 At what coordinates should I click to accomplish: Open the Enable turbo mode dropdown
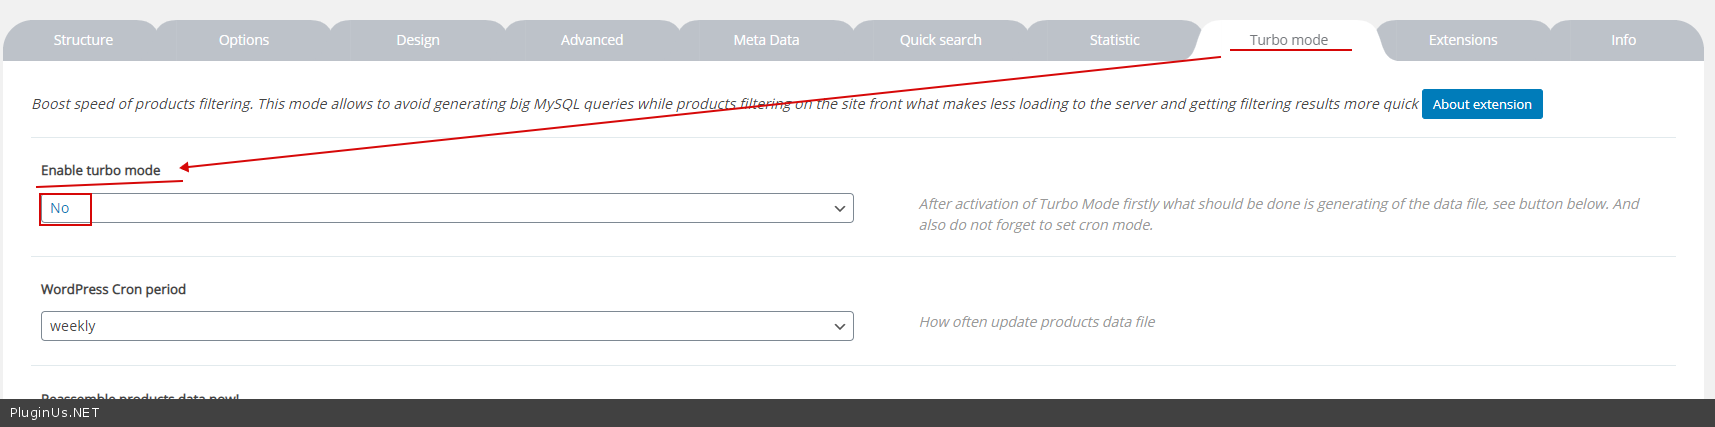[x=446, y=208]
